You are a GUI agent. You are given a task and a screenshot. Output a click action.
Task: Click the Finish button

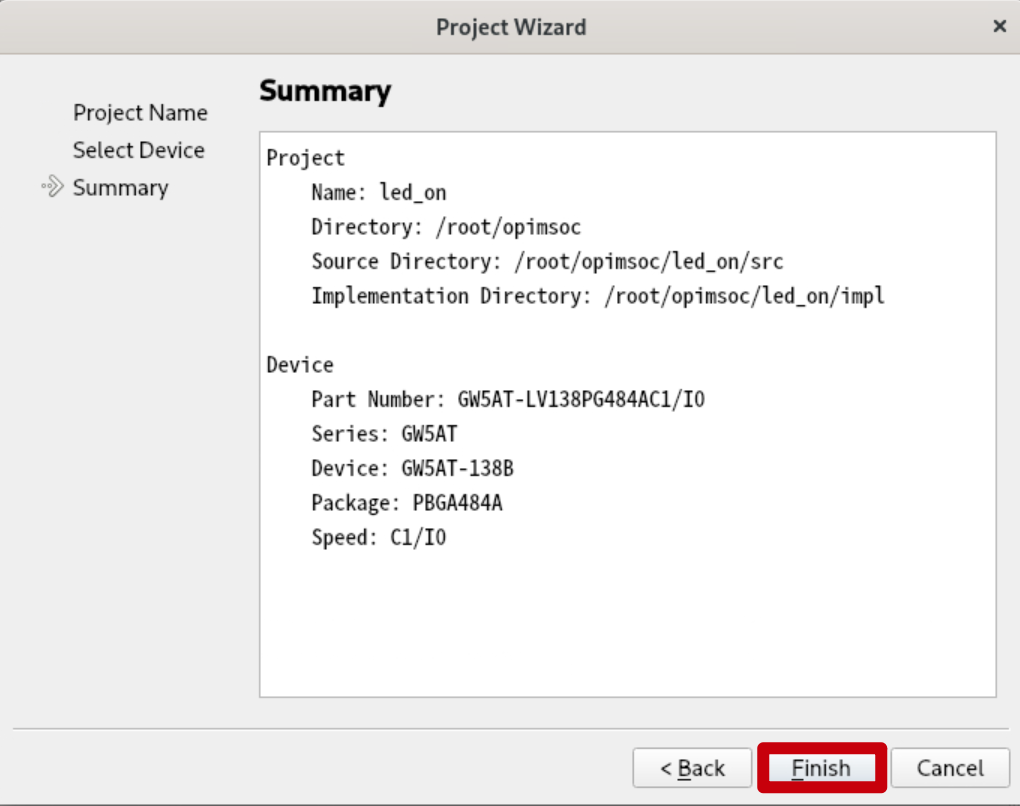(822, 768)
